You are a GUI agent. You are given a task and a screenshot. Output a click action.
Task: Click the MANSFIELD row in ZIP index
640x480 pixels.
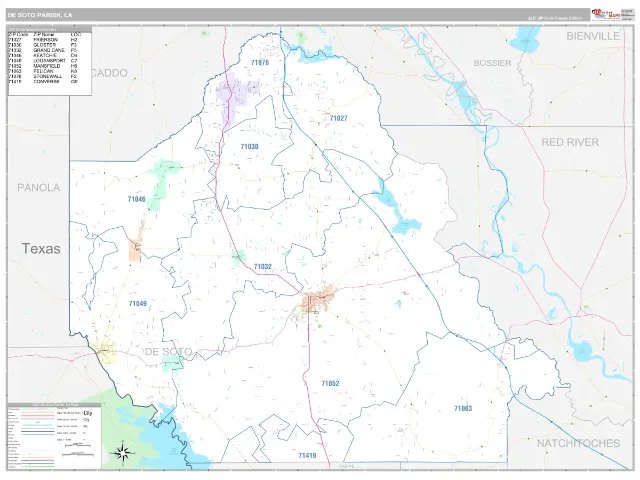44,66
